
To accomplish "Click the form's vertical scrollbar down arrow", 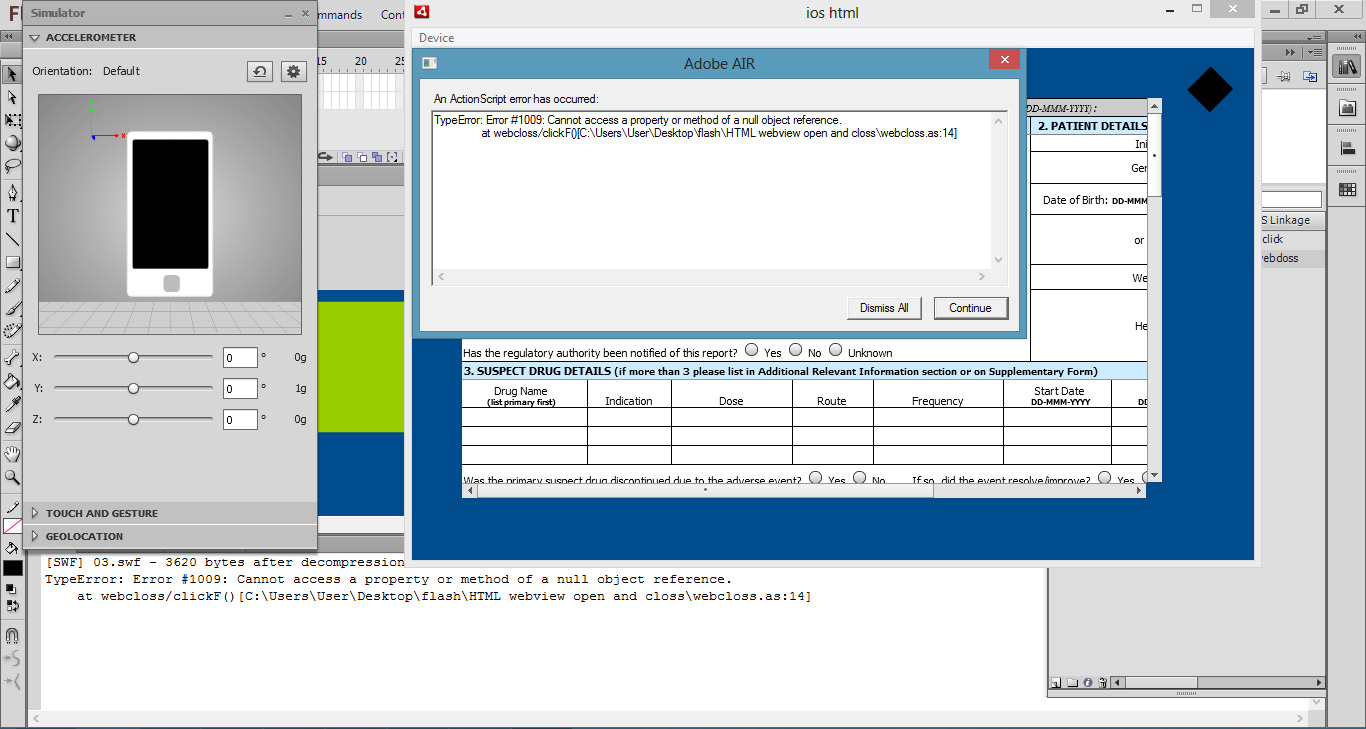I will [1154, 475].
